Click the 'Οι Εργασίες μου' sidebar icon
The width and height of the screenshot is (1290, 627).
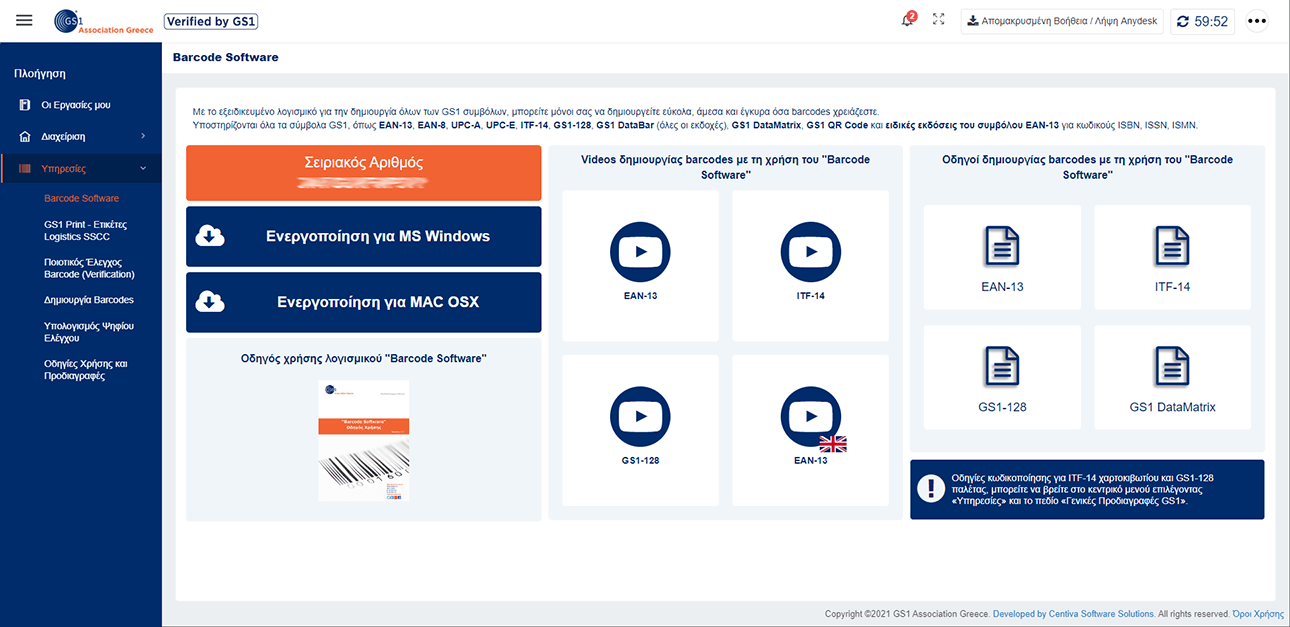pyautogui.click(x=25, y=105)
